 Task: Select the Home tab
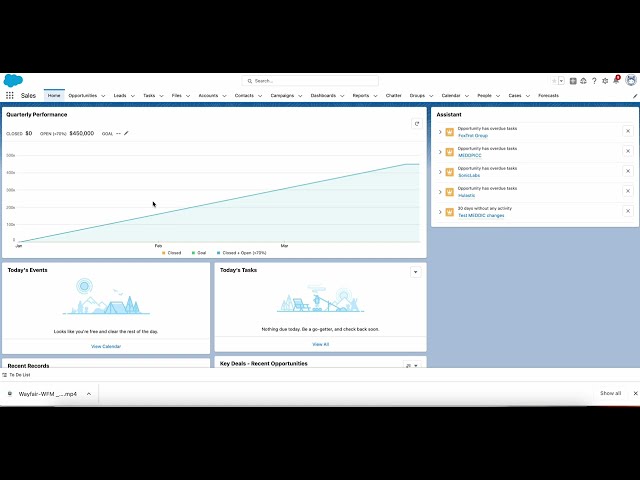click(x=54, y=96)
